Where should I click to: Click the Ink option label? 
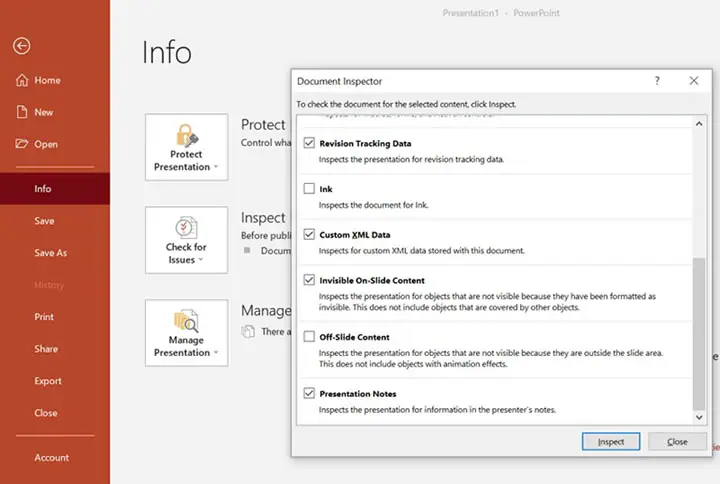coord(326,189)
